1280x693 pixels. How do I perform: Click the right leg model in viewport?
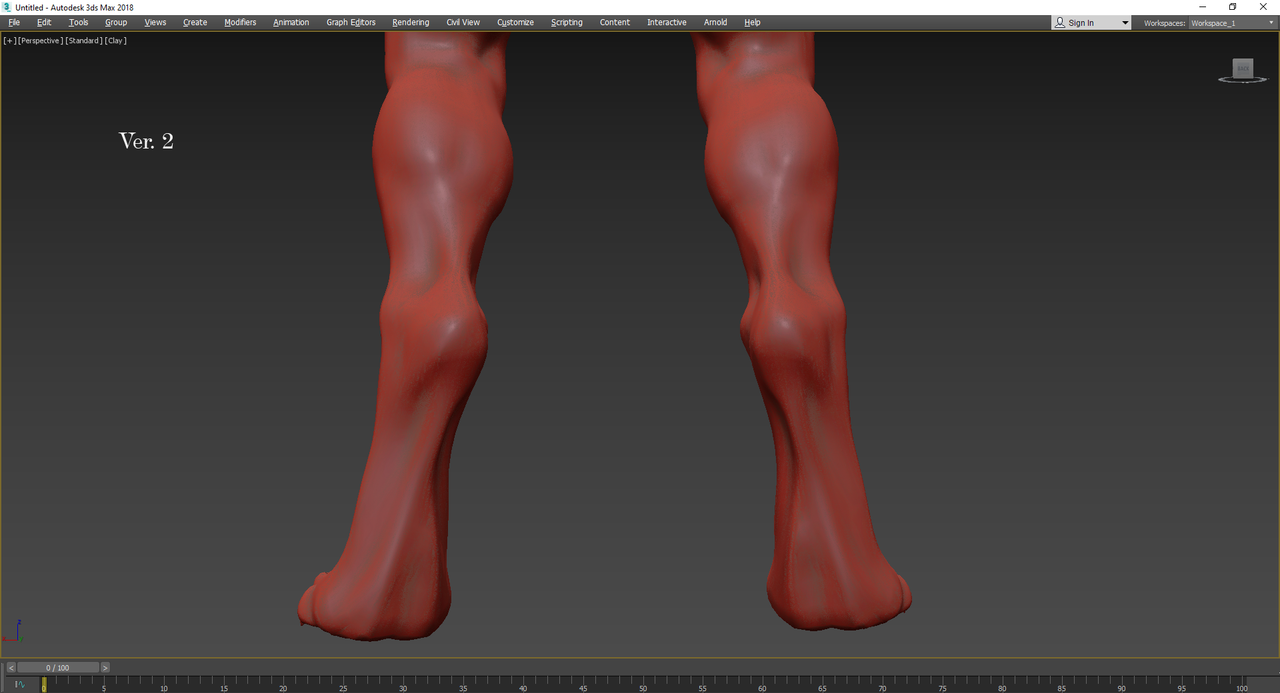(x=800, y=330)
